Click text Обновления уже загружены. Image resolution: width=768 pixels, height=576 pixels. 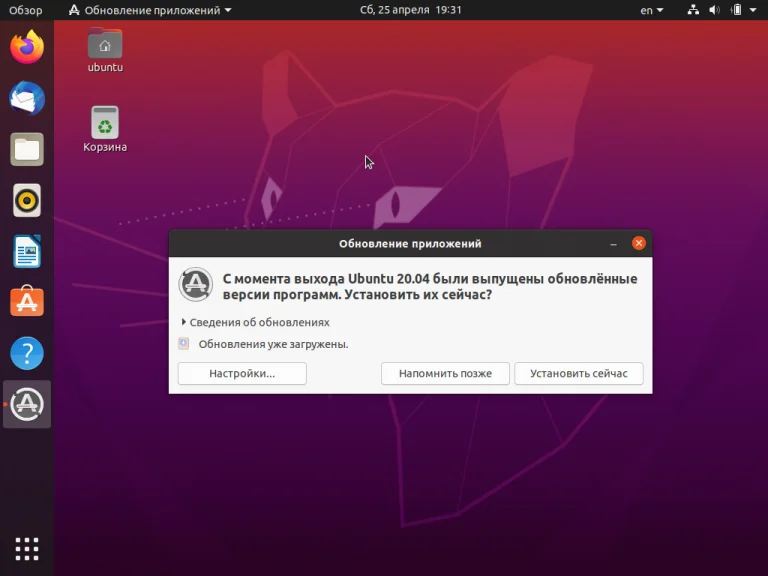pos(273,344)
